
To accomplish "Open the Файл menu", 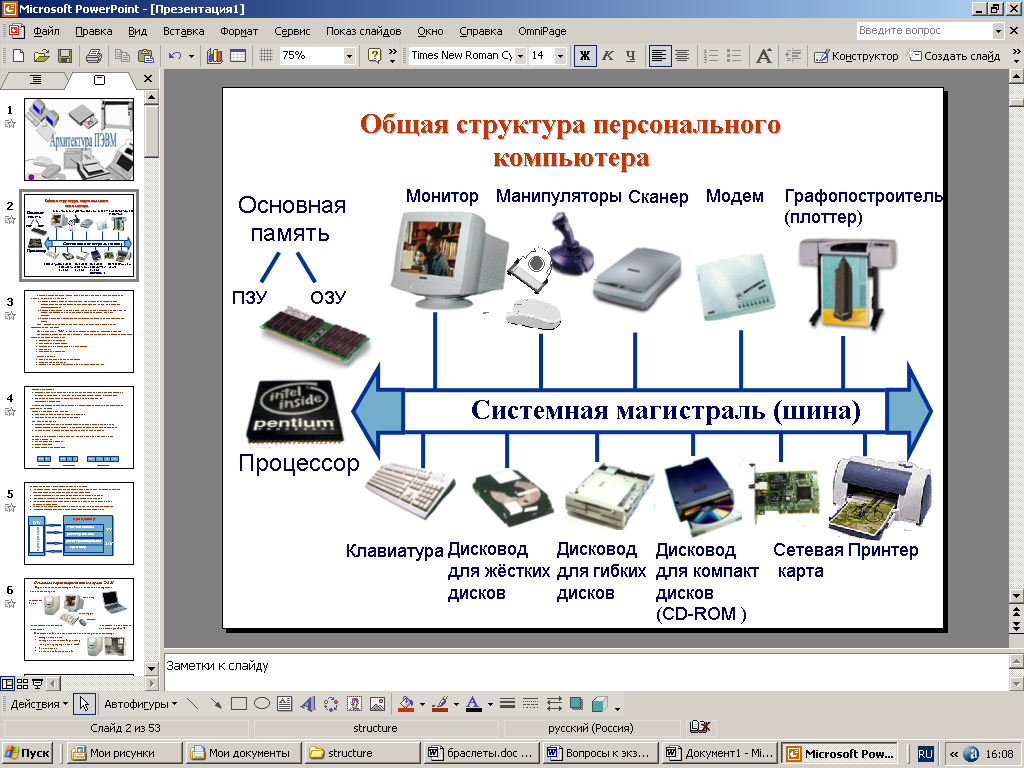I will coord(46,31).
